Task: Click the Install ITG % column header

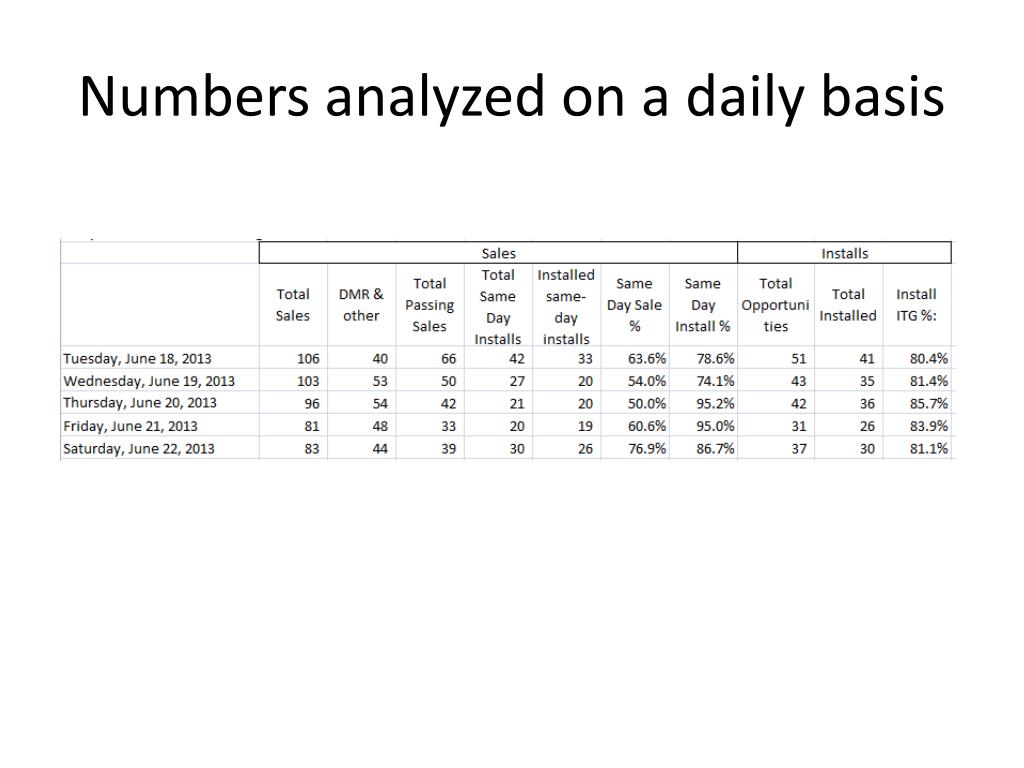Action: (916, 305)
